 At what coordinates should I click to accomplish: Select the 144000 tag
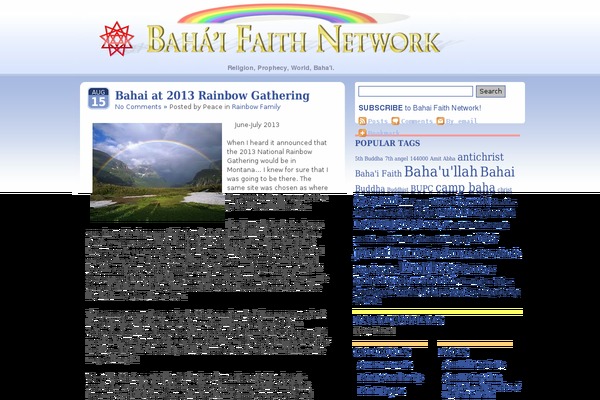[419, 158]
